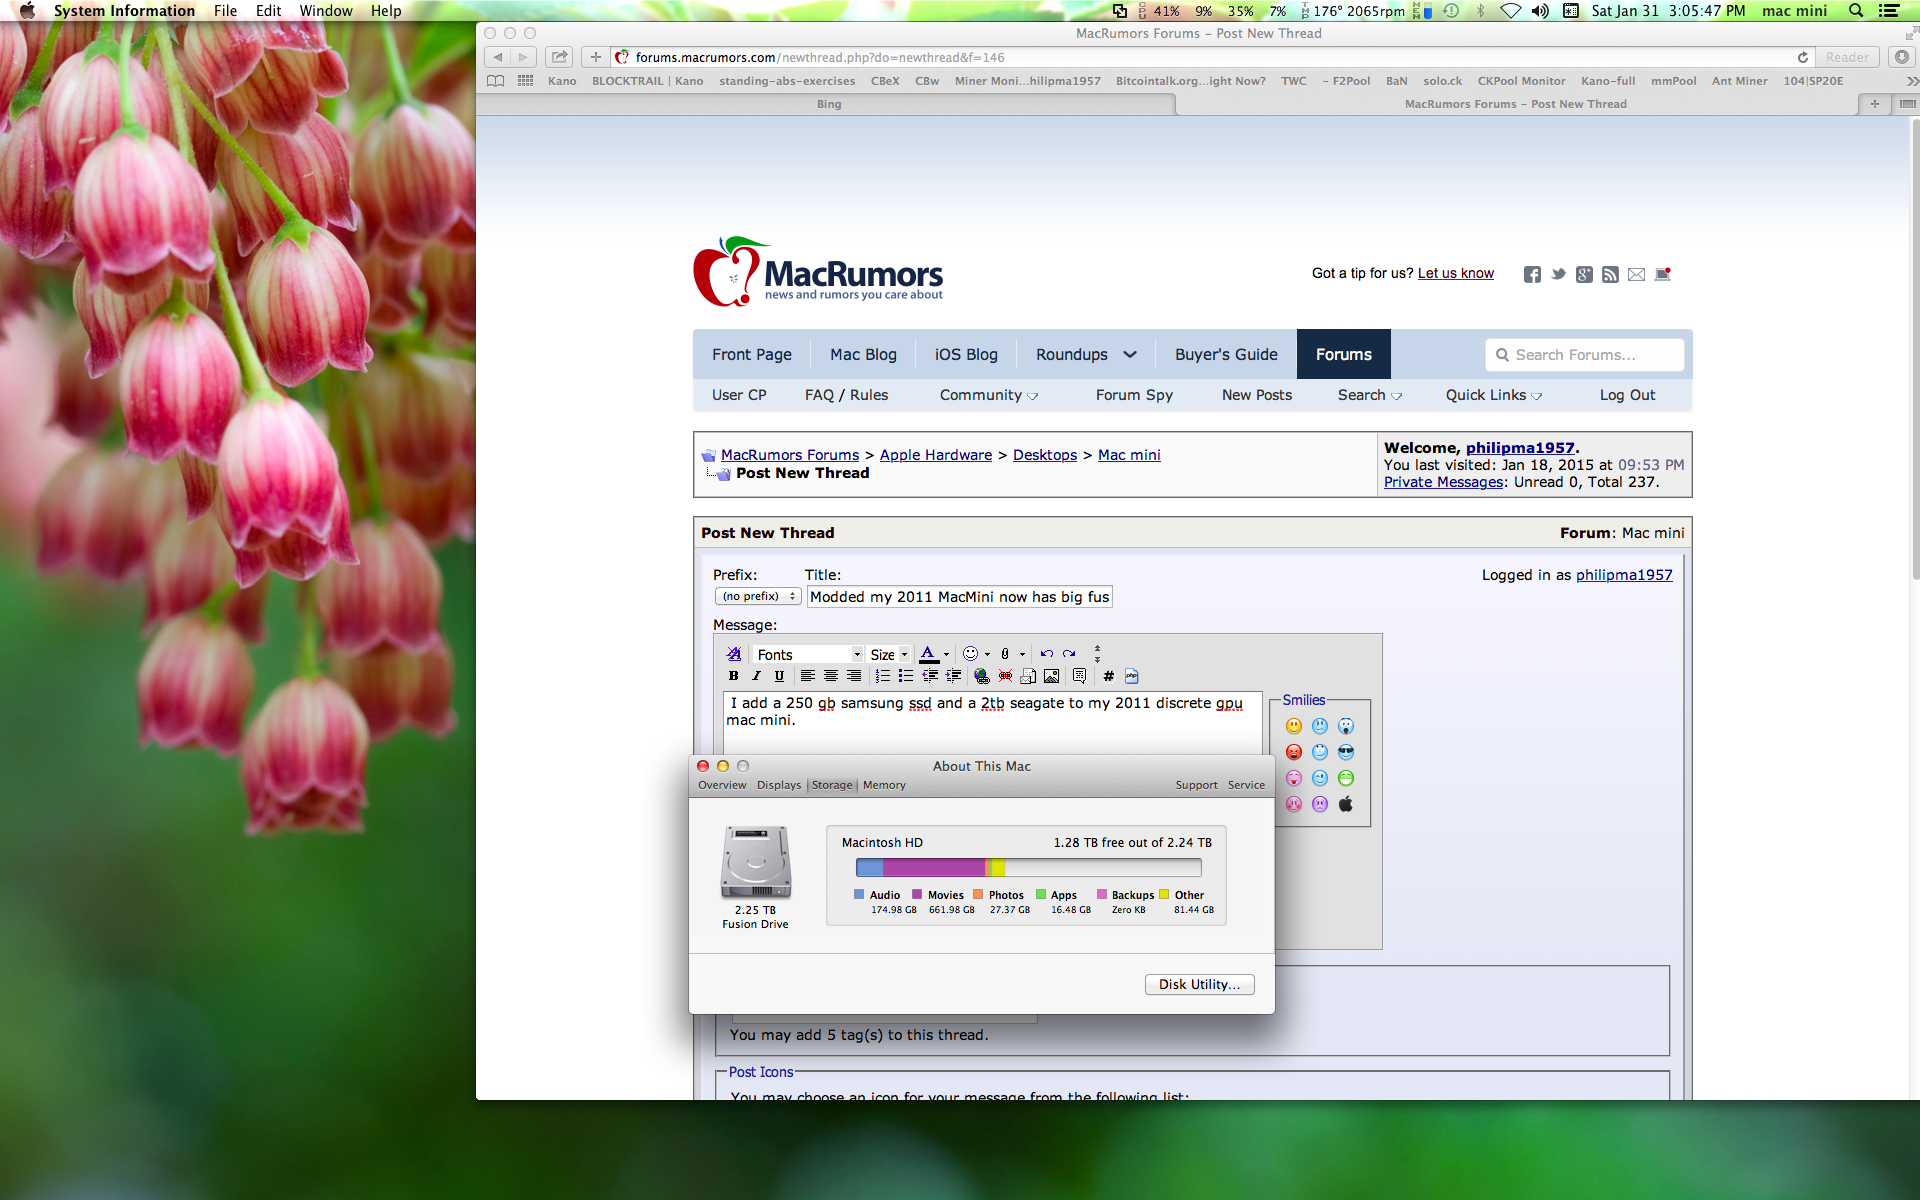Open Spotlight search in menu bar
This screenshot has height=1200, width=1920.
click(x=1856, y=11)
